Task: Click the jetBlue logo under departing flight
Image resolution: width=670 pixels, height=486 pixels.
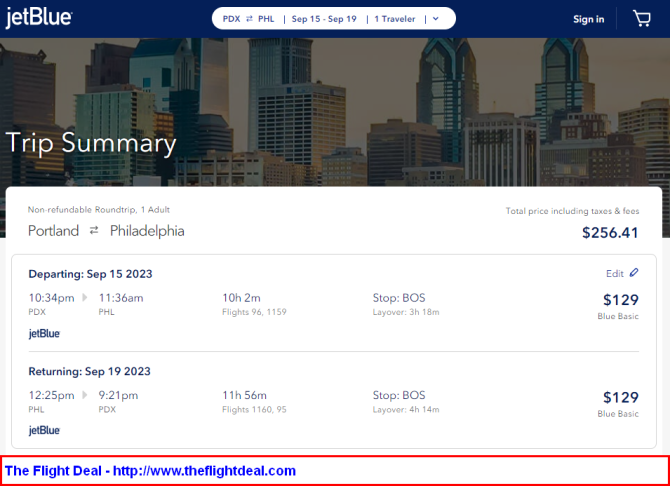Action: [x=44, y=333]
